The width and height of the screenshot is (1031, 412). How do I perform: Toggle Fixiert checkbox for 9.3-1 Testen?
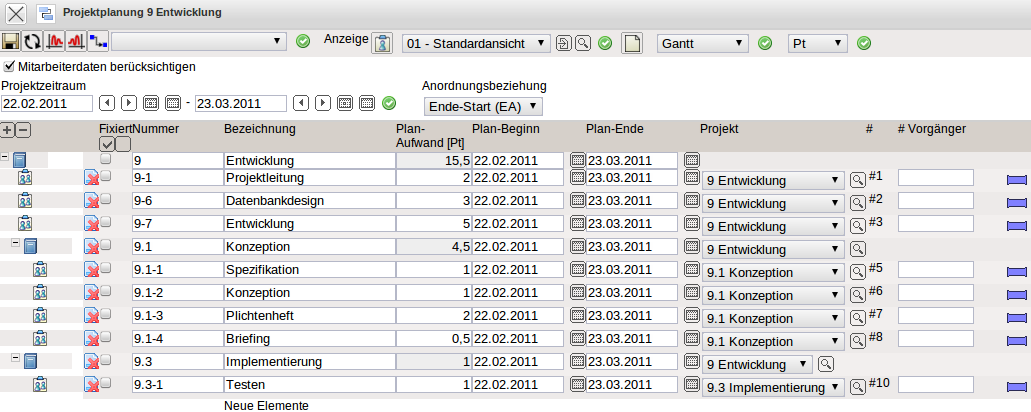pos(106,382)
